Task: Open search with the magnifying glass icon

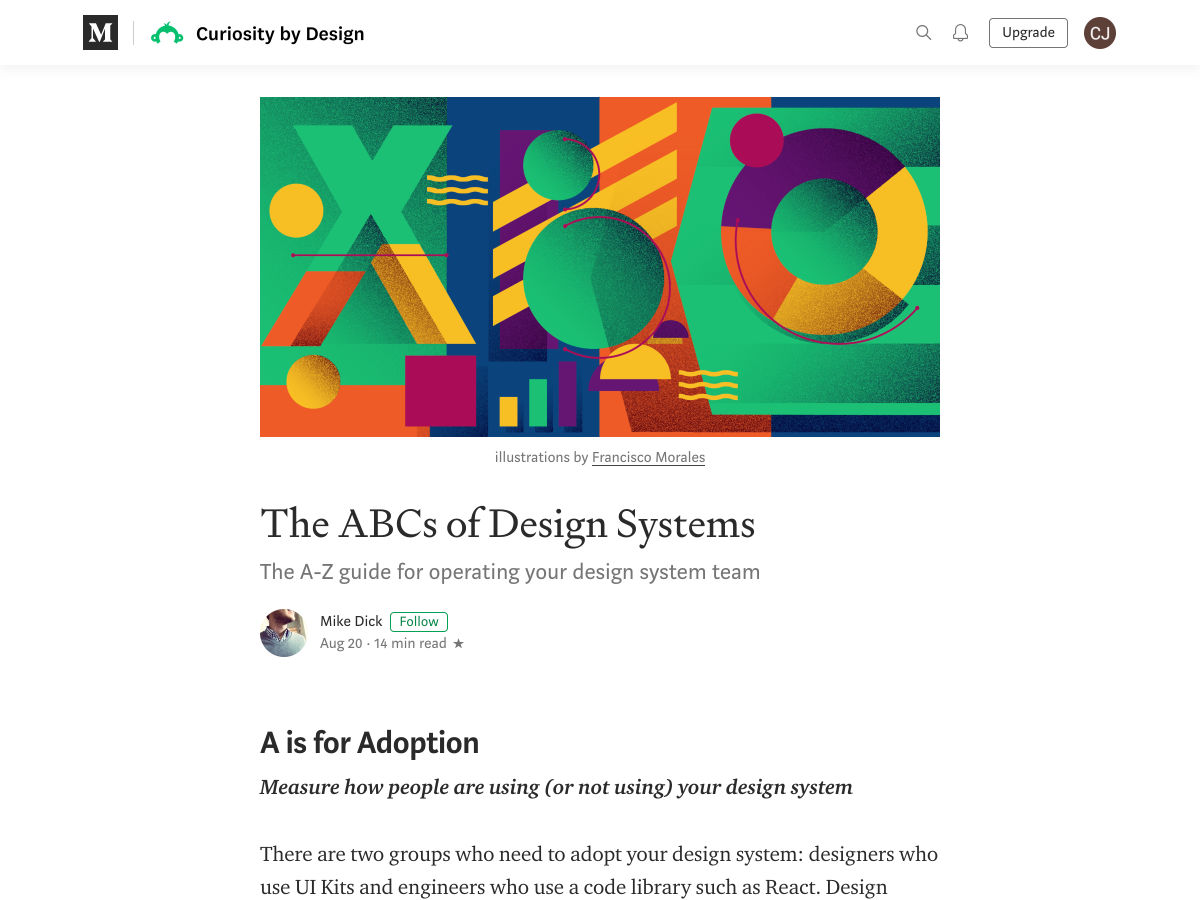Action: [x=923, y=33]
